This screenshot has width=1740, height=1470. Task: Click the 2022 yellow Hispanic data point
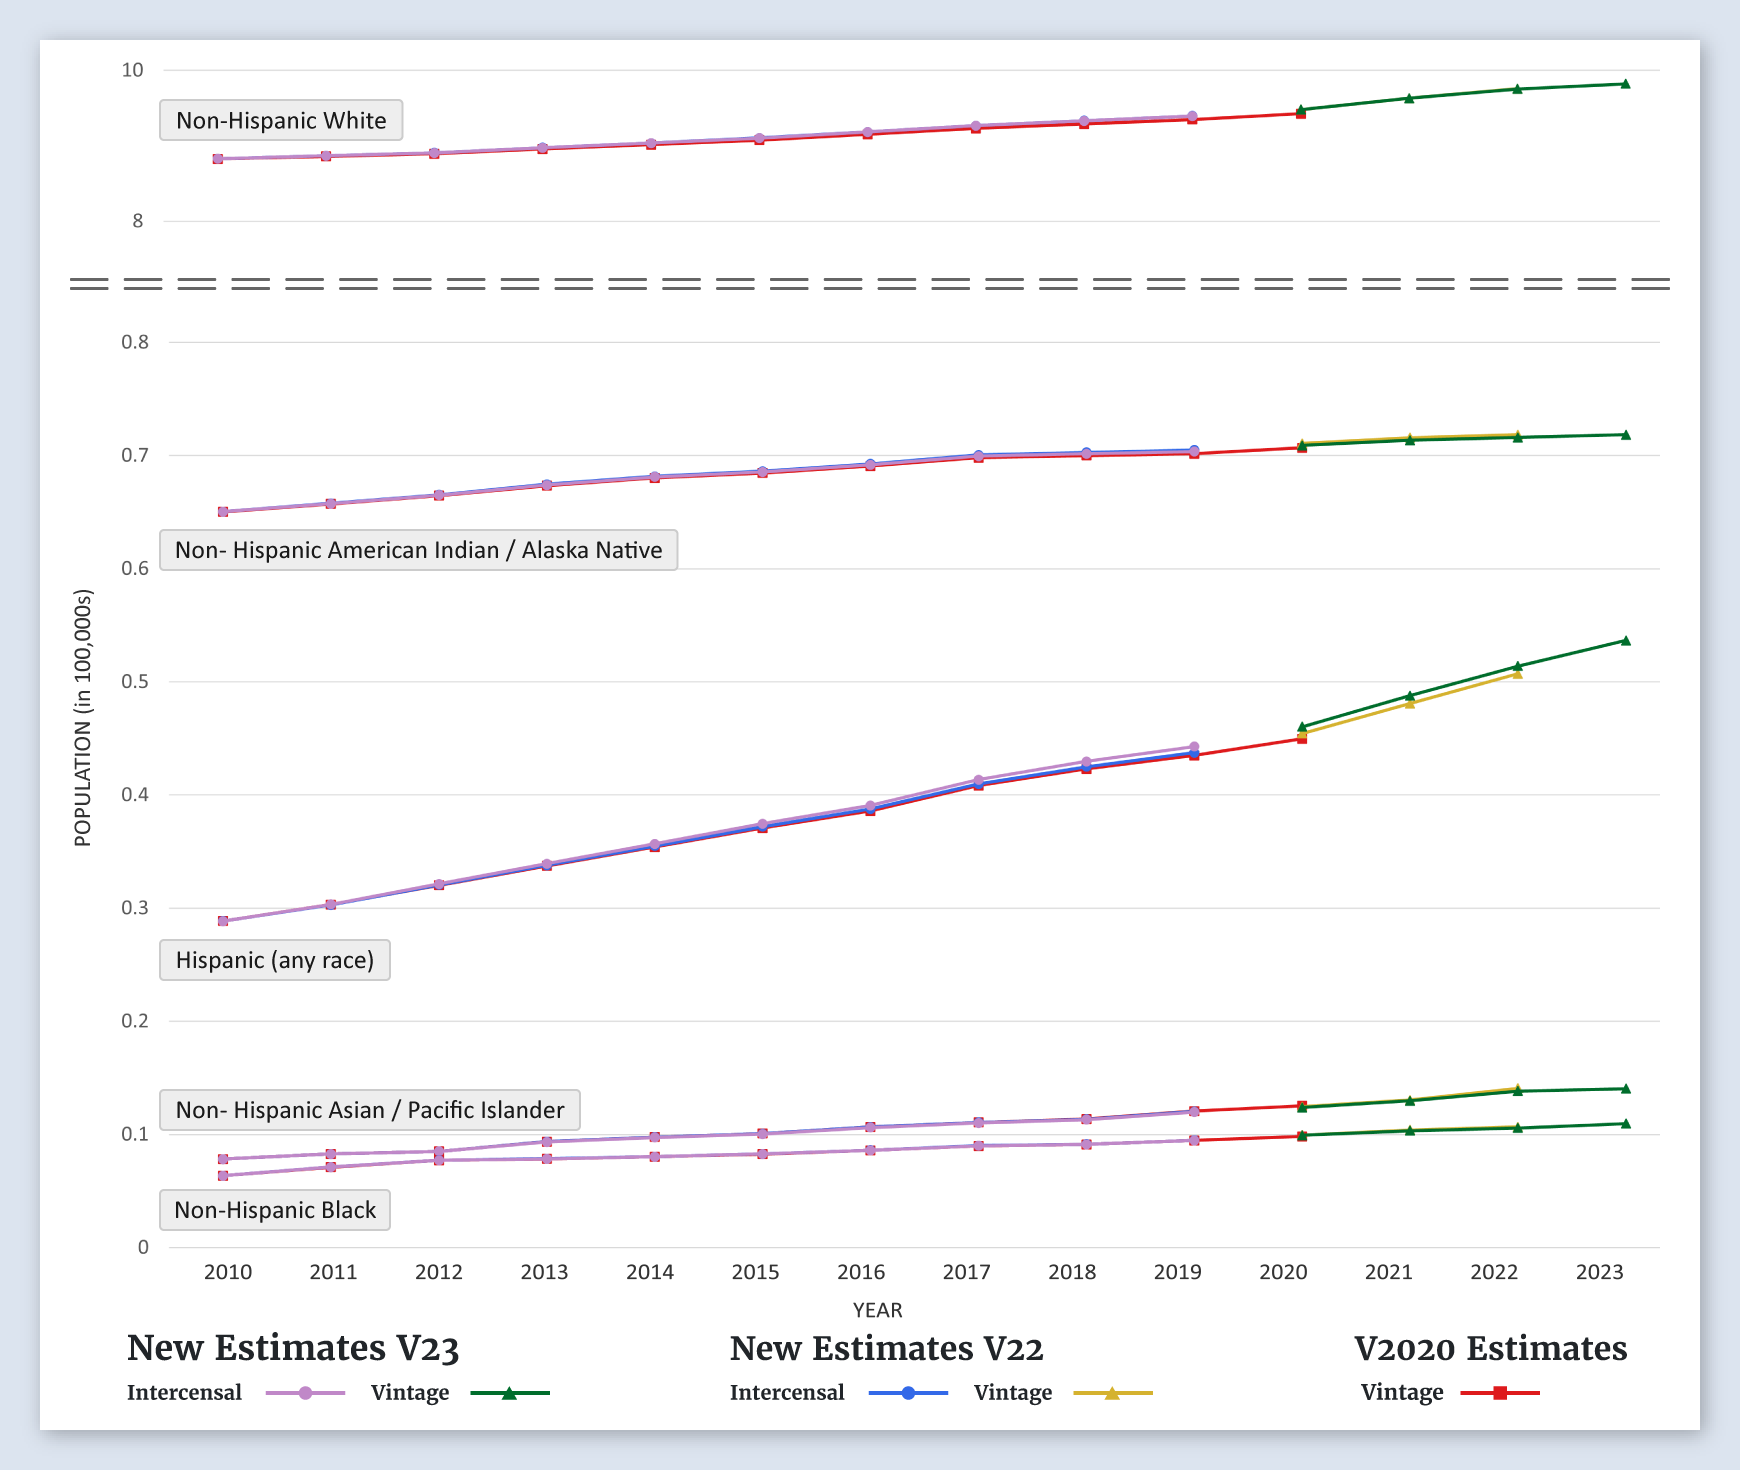(x=1517, y=674)
